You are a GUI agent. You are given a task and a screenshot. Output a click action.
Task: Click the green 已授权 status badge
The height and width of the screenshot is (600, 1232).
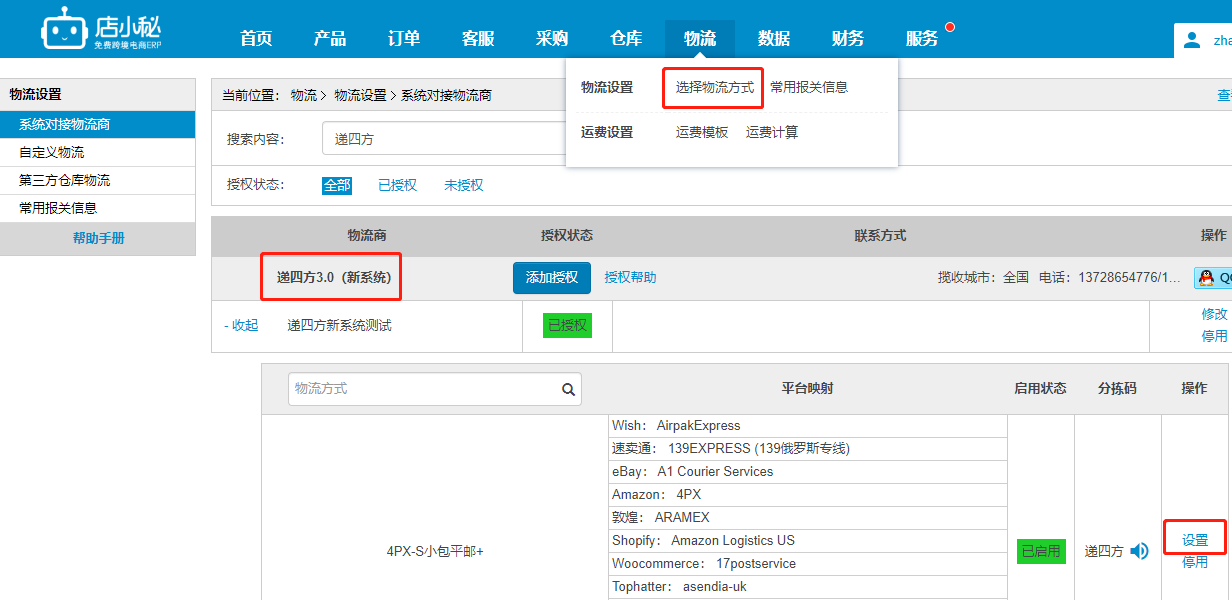(568, 325)
